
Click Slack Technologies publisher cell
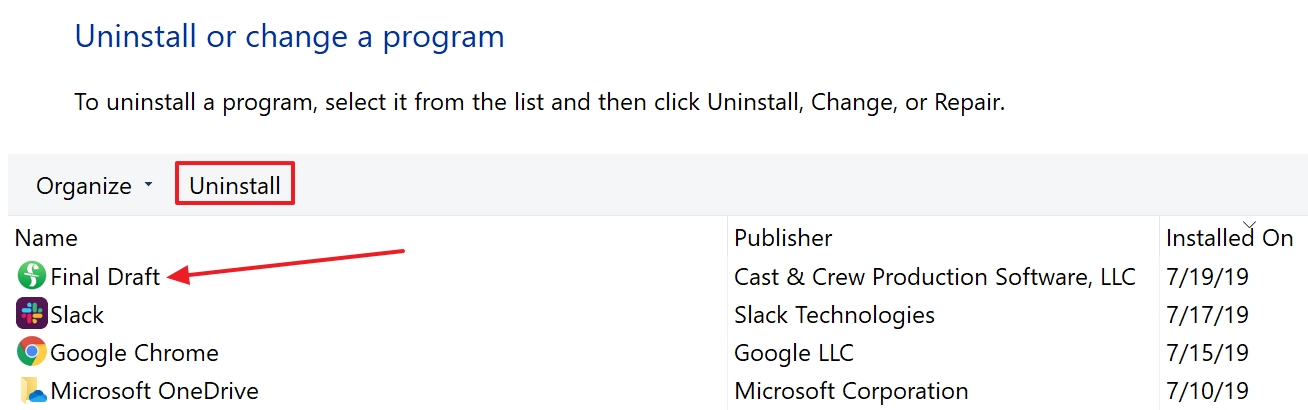(834, 315)
